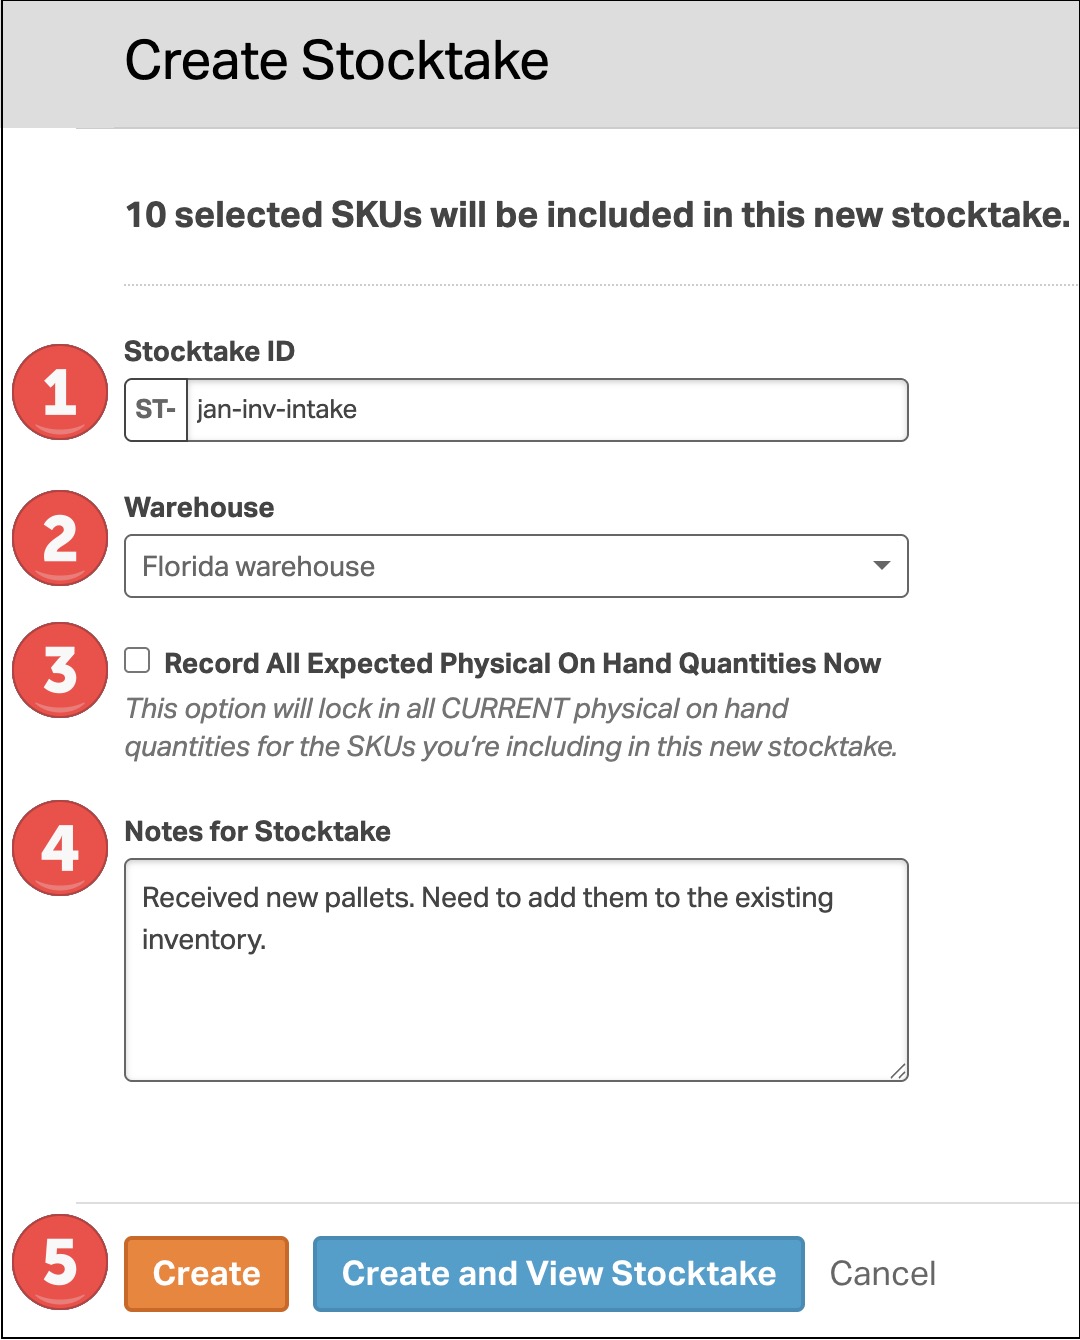Click inside the Notes for Stocktake textarea
Viewport: 1080px width, 1340px height.
[x=516, y=990]
